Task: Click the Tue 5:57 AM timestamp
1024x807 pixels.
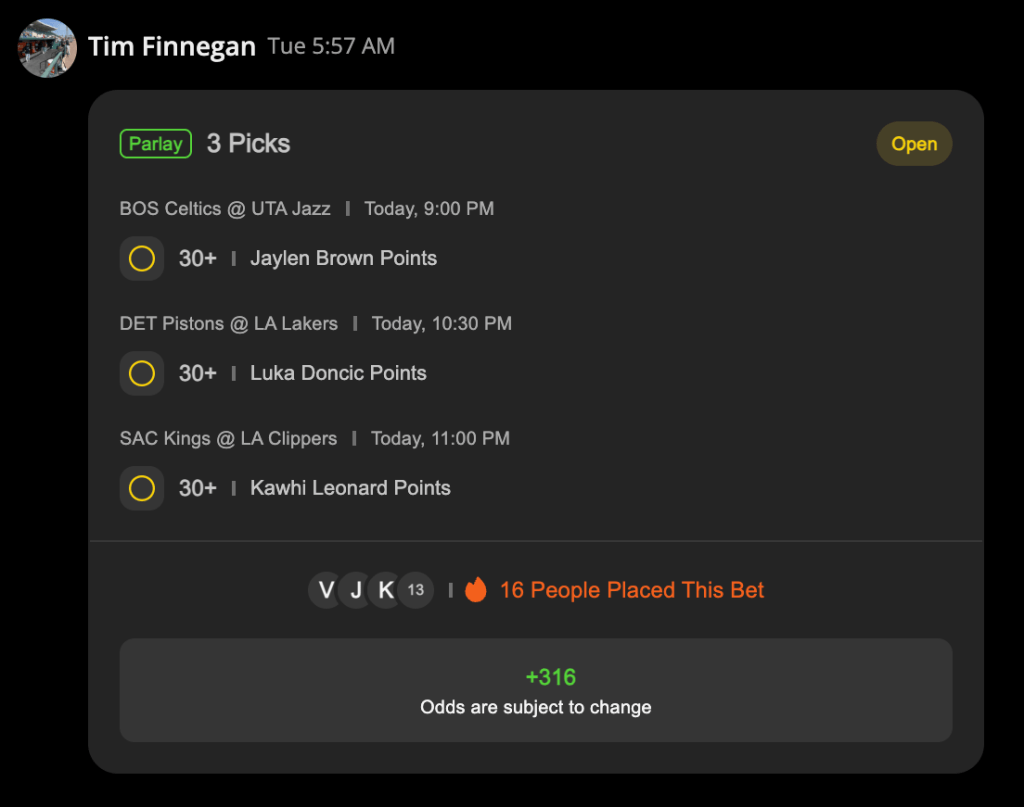Action: click(x=331, y=46)
